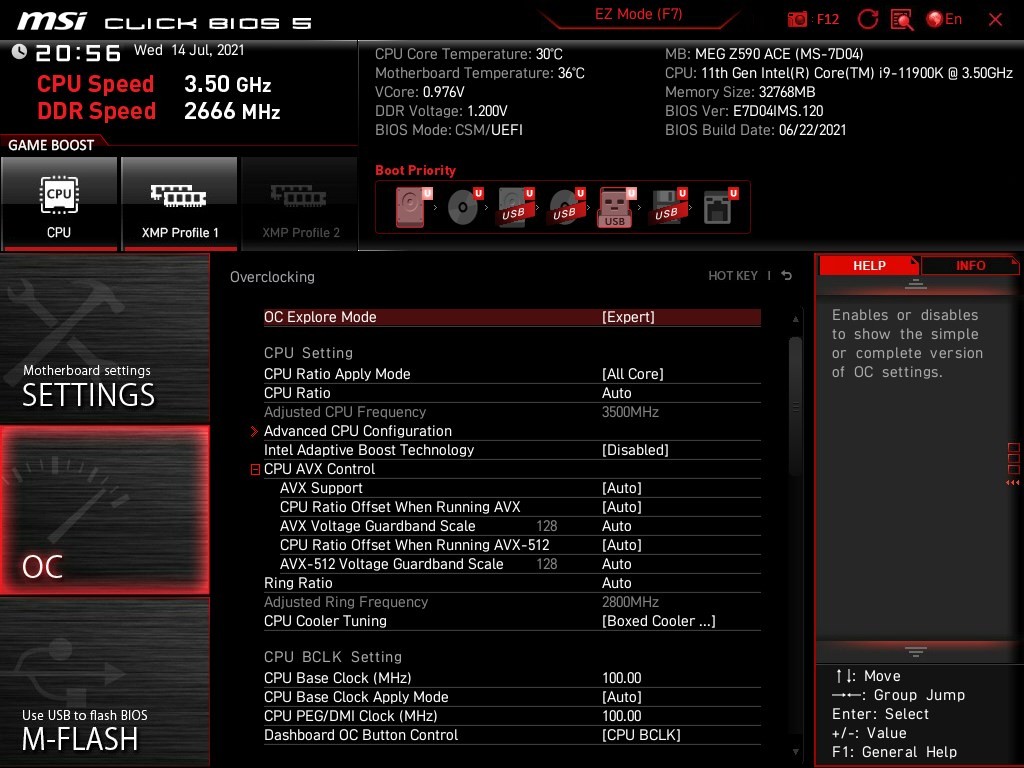Select the CPU Base Clock (MHz) value field
Screen dimensions: 1024x768
[x=621, y=678]
